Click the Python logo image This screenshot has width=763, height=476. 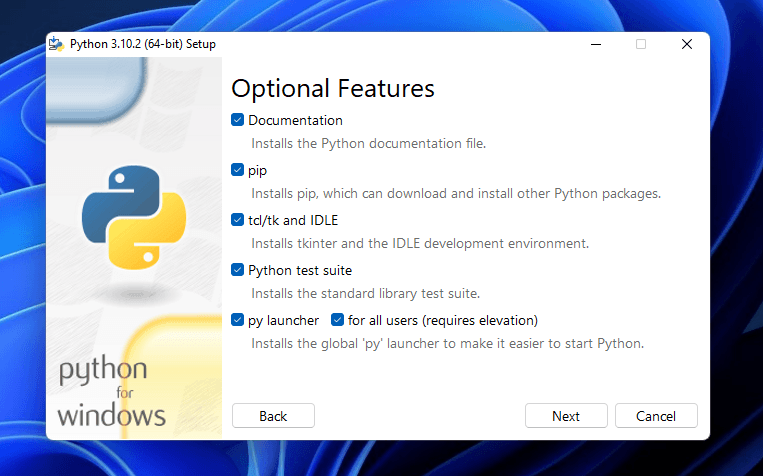[134, 218]
